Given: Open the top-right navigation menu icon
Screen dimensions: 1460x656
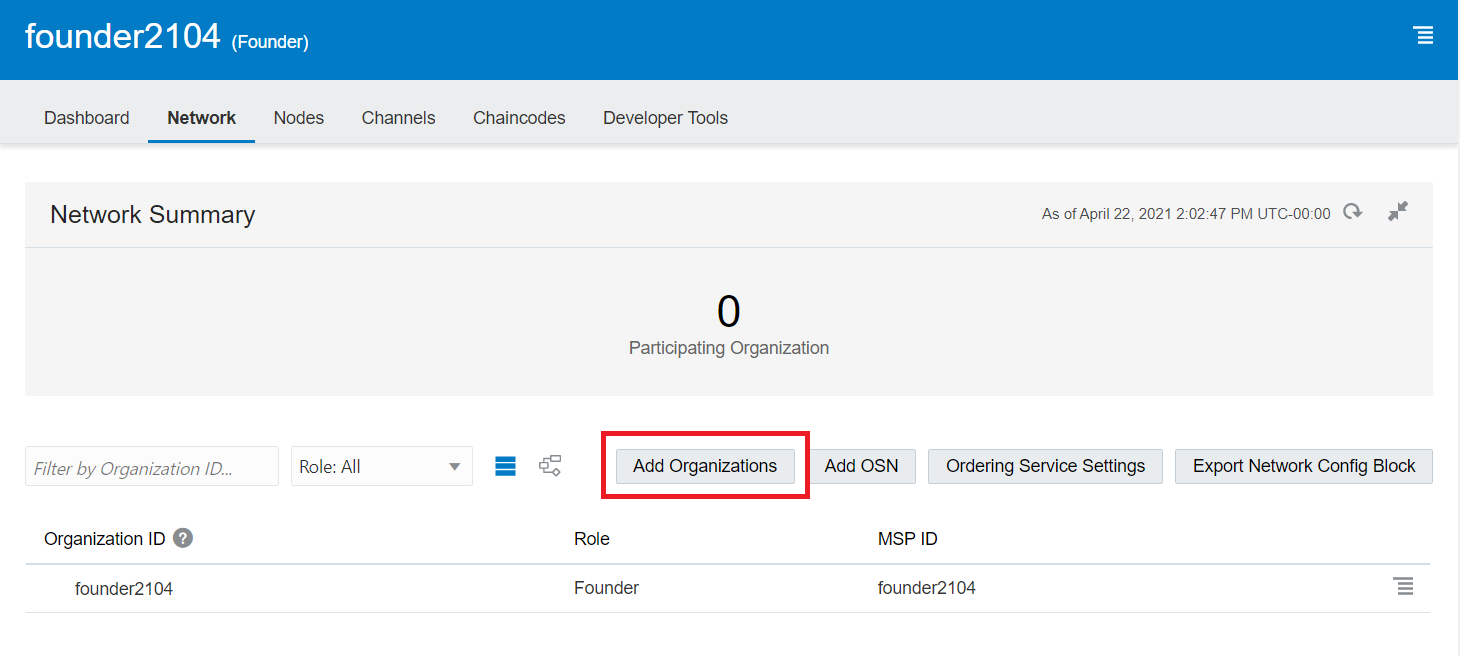Looking at the screenshot, I should tap(1424, 35).
